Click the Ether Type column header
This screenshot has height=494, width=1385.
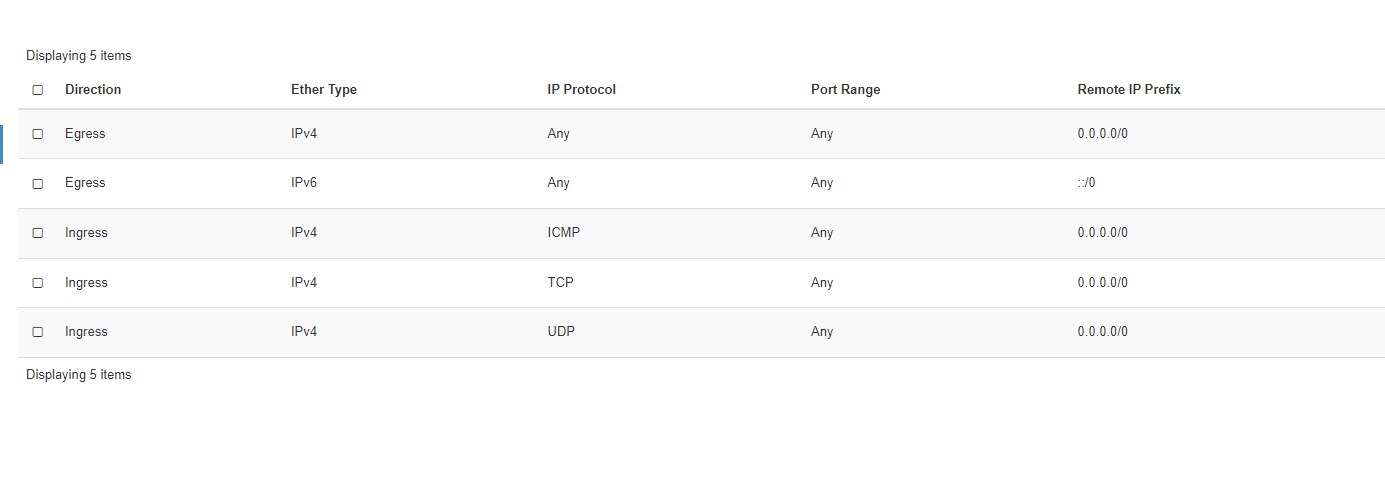pyautogui.click(x=324, y=90)
